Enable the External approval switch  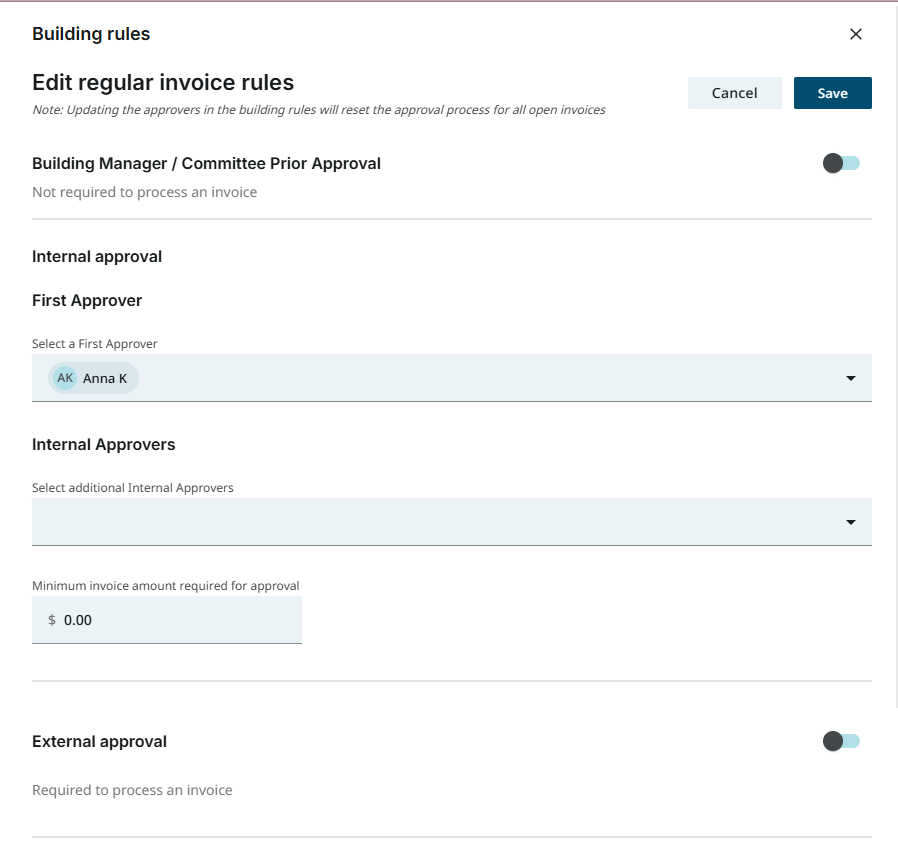(x=841, y=741)
